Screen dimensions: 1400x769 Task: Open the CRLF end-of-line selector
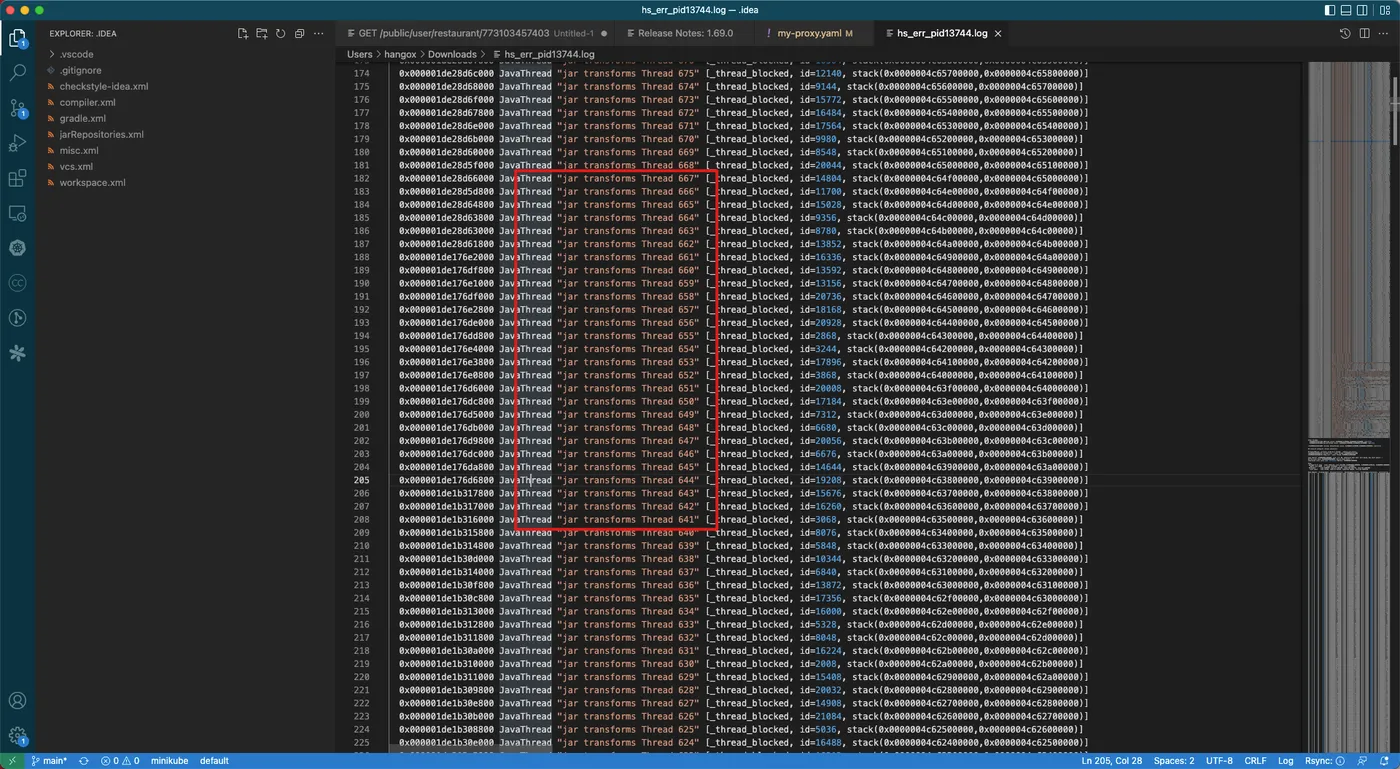[1255, 761]
